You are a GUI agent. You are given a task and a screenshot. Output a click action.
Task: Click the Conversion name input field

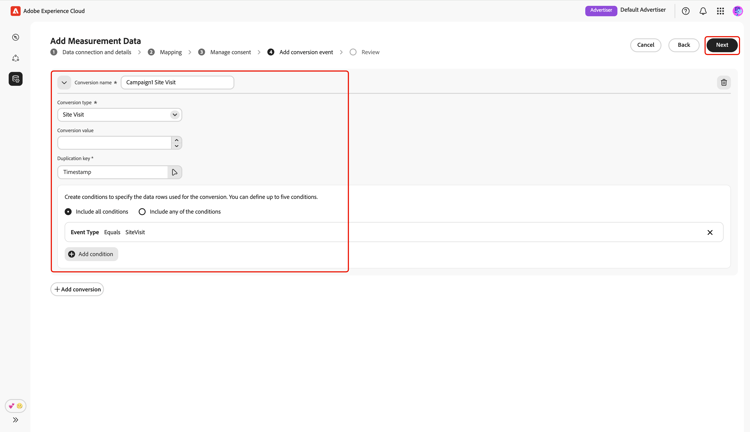tap(177, 82)
